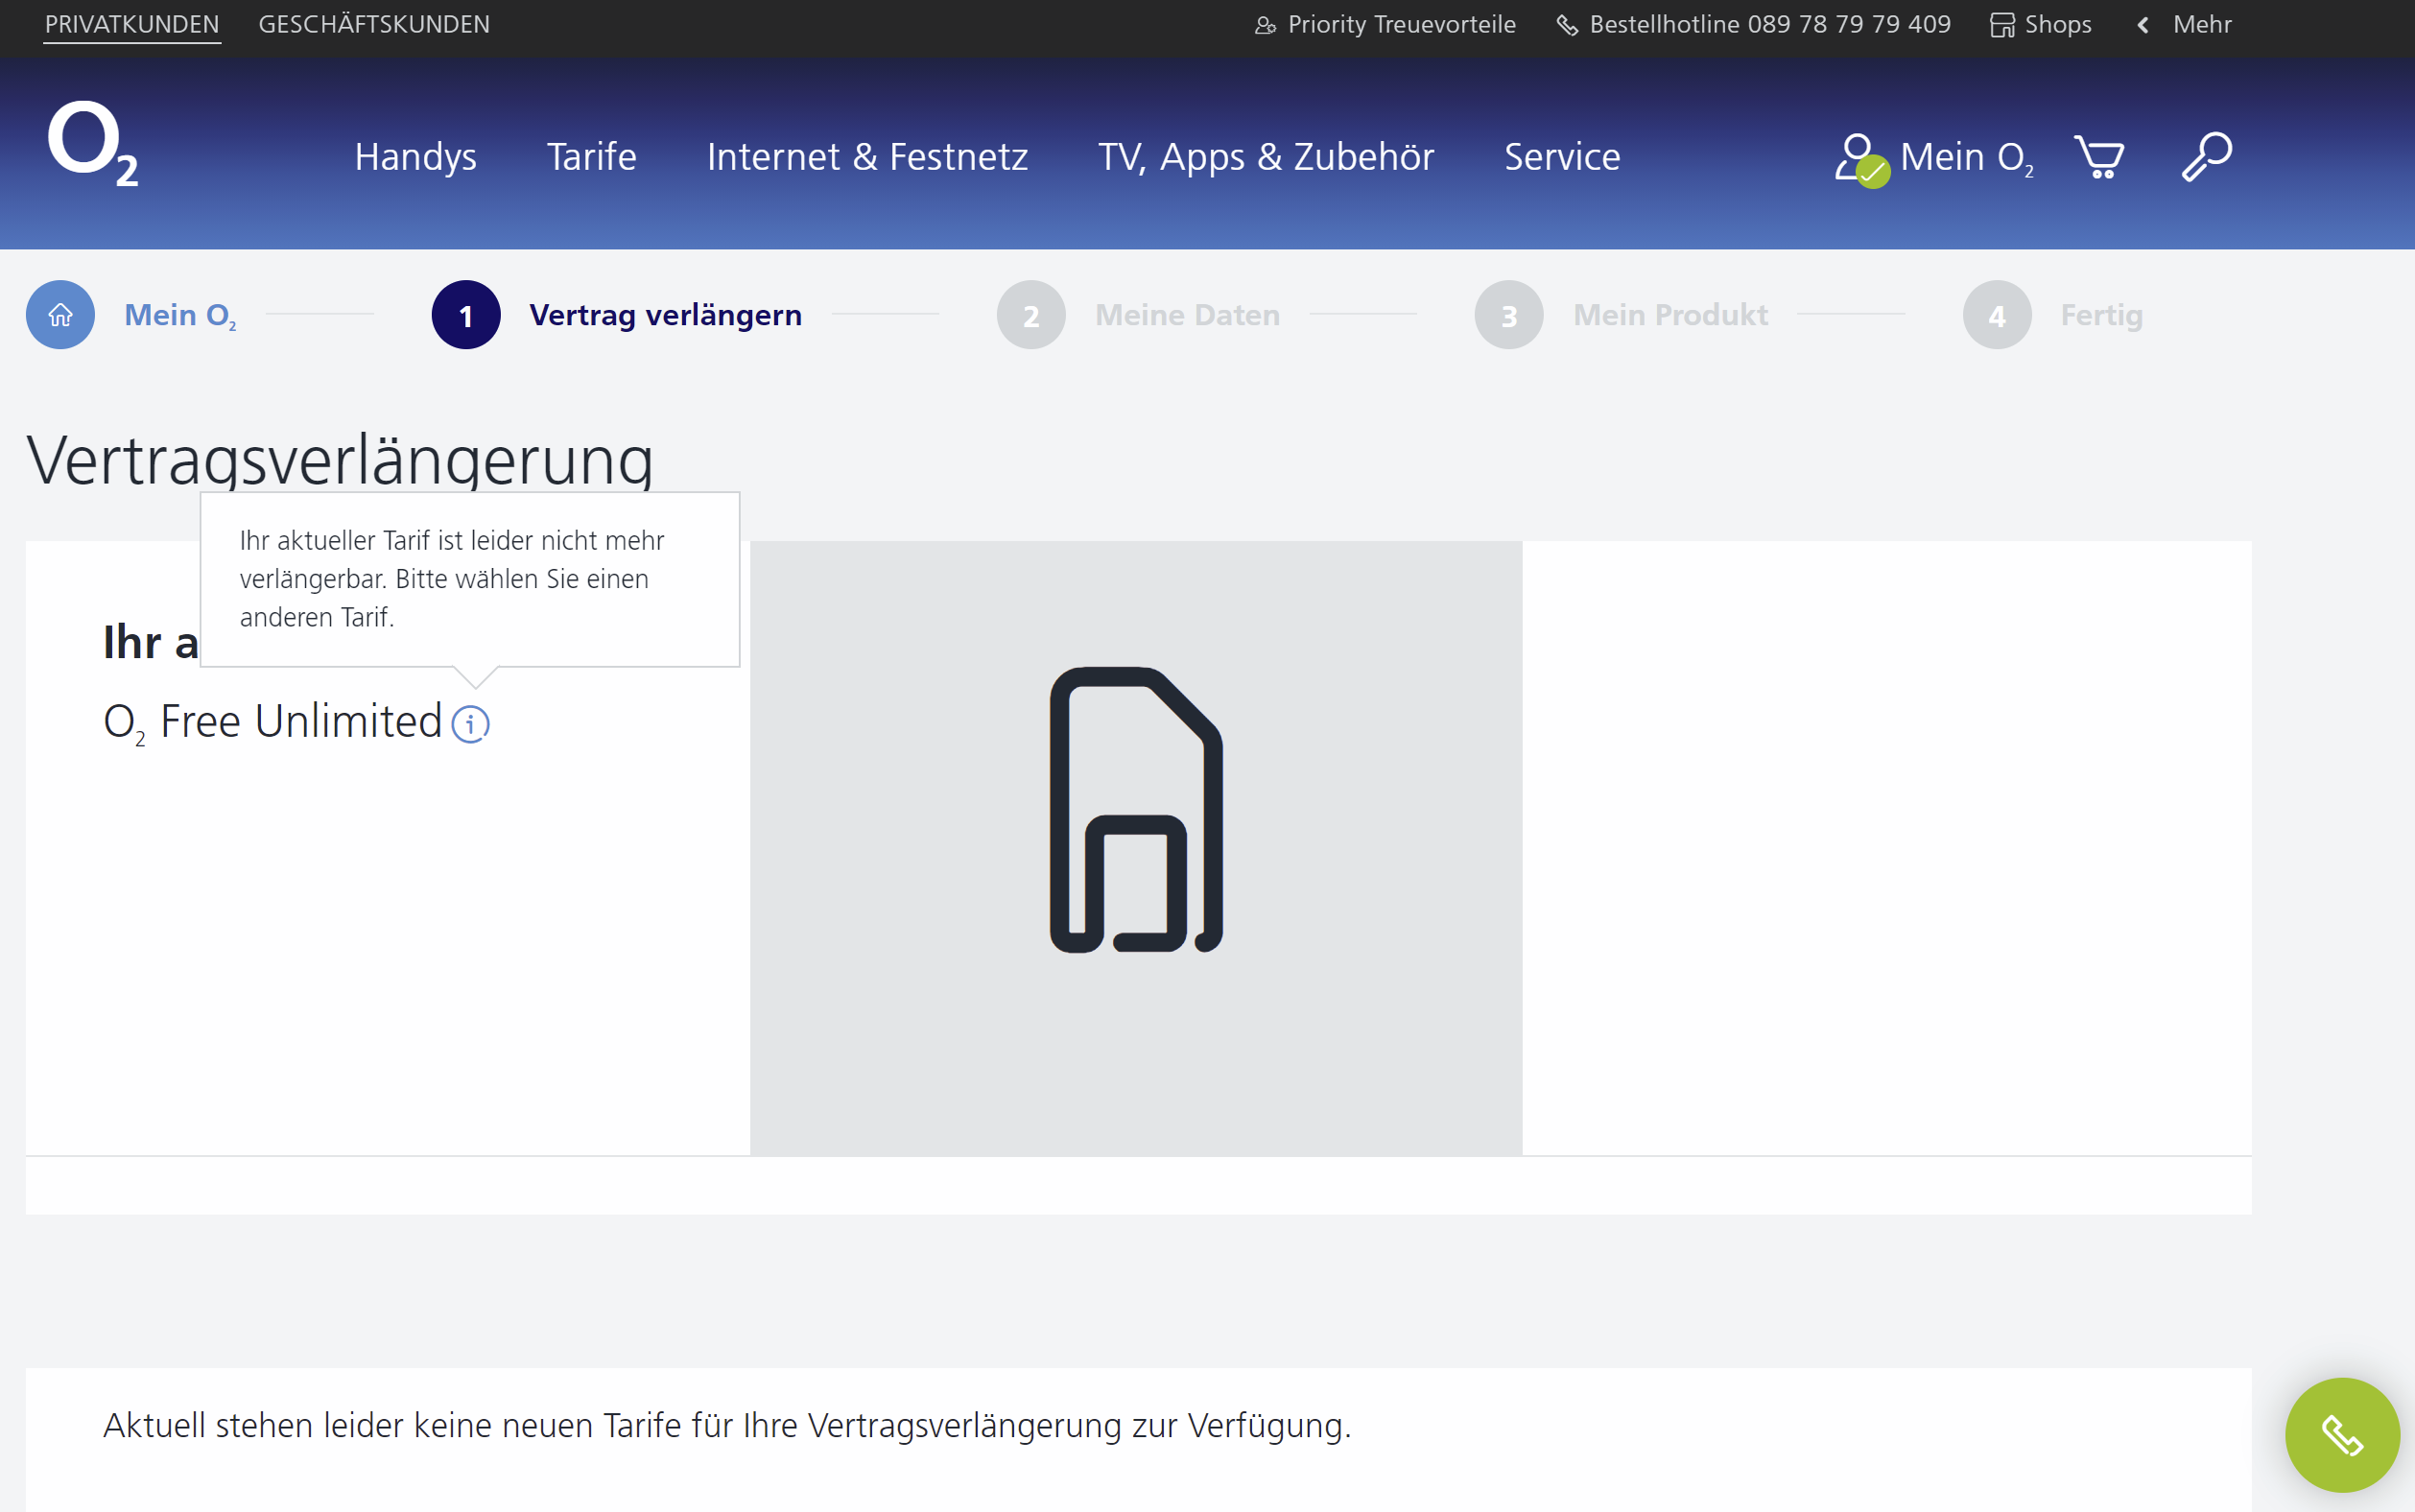Click O2 Free Unlimited tariff name
2415x1512 pixels.
click(x=272, y=722)
